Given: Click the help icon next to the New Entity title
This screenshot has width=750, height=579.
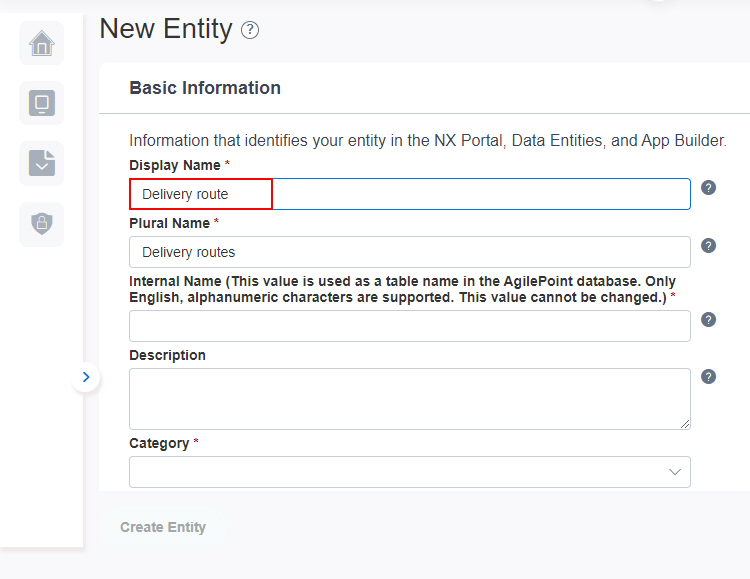Looking at the screenshot, I should (250, 30).
